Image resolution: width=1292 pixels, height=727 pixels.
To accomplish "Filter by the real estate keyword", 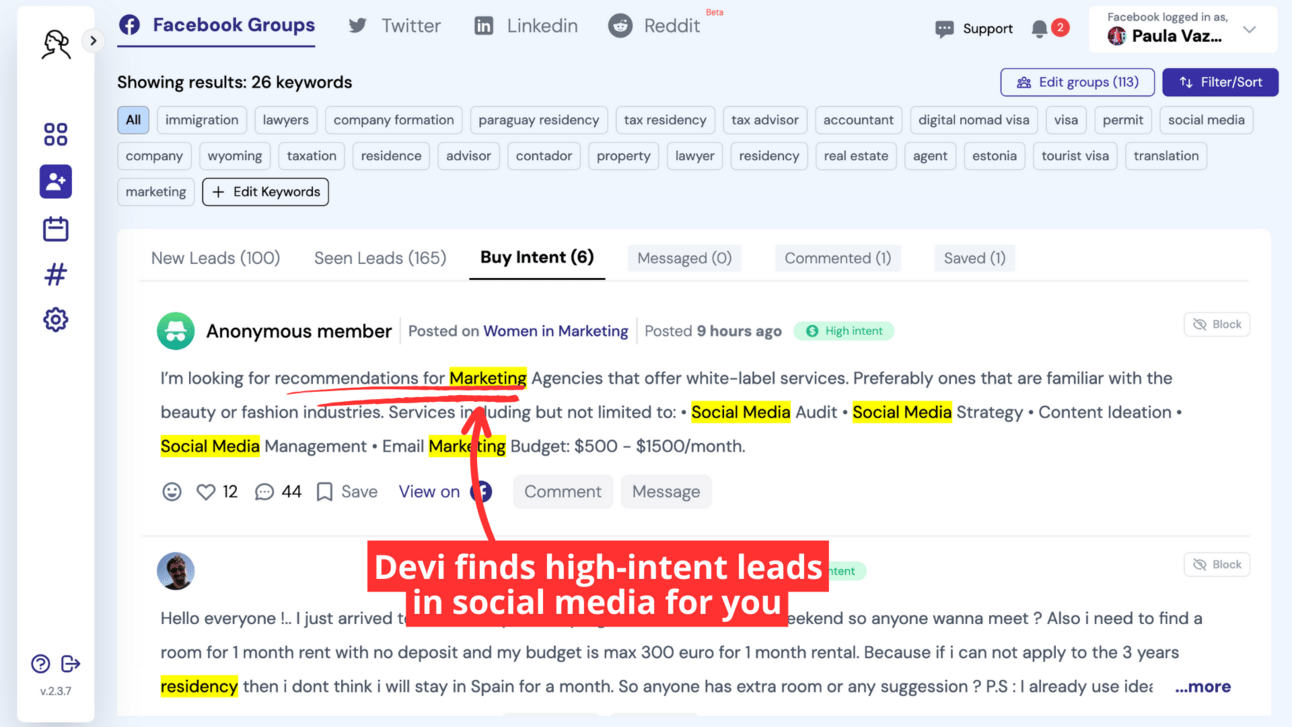I will coord(856,156).
